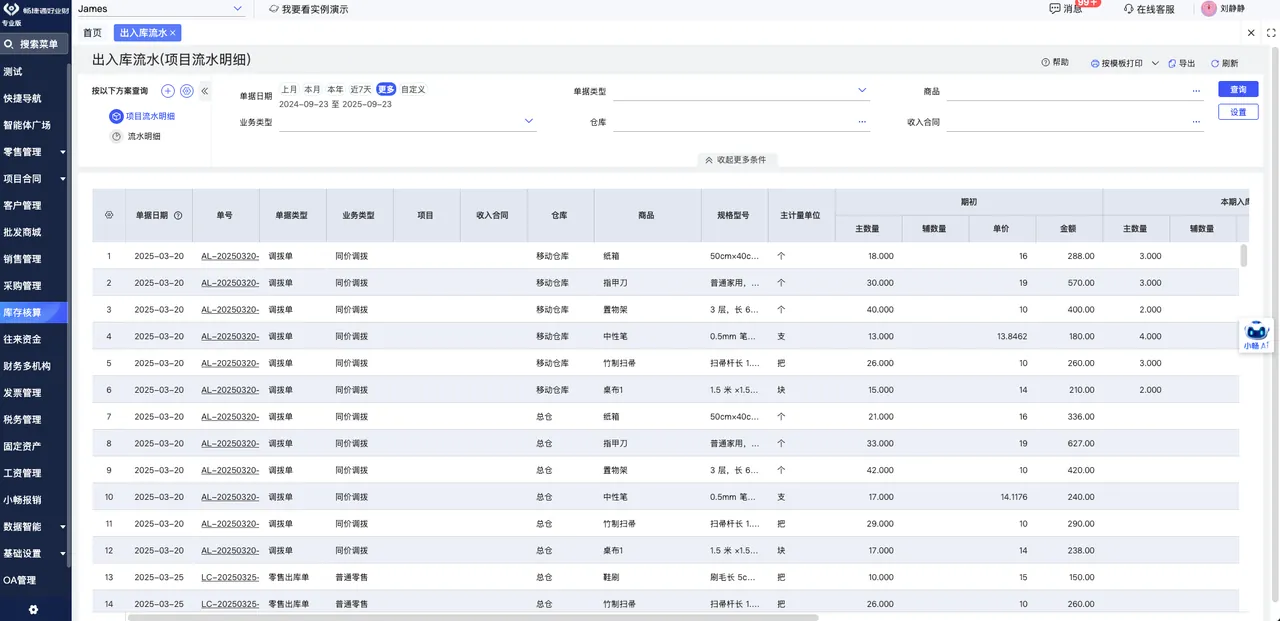Select 自定义 date filter
The width and height of the screenshot is (1280, 621).
tap(413, 89)
